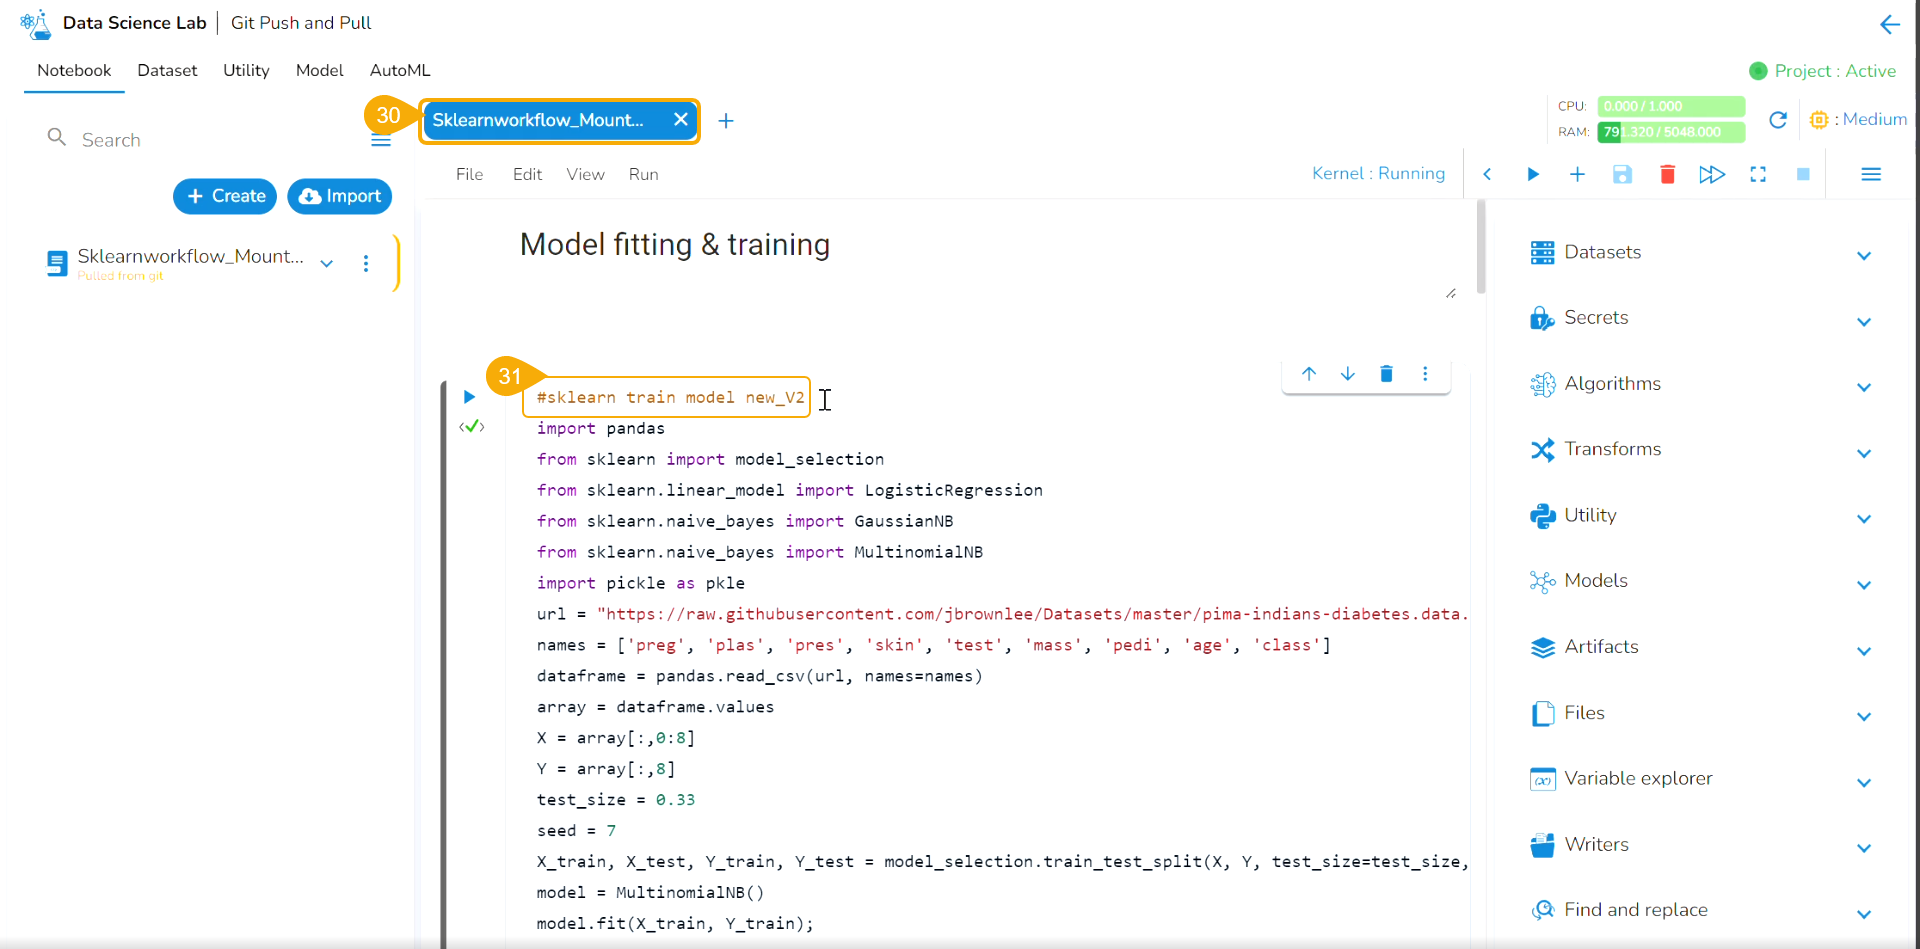Delete the cell using the red trash icon

point(1667,174)
